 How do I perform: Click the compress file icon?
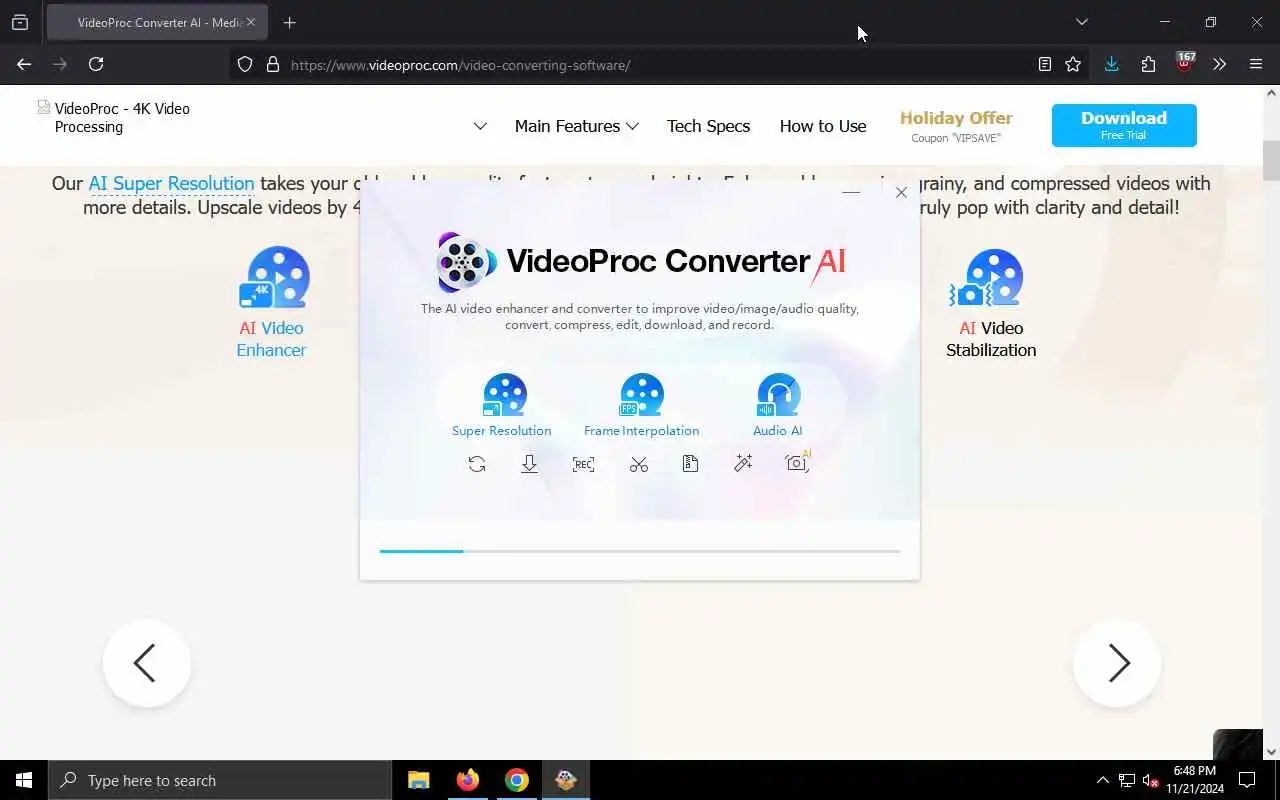(x=690, y=464)
